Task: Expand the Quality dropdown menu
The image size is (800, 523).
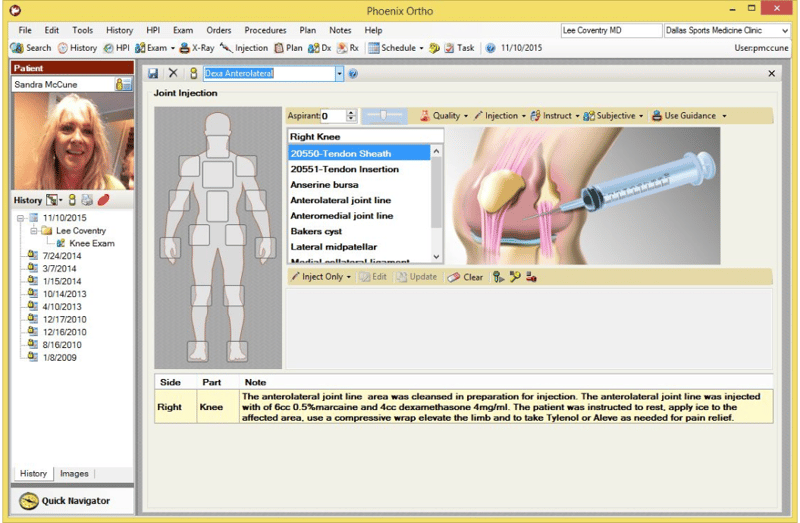Action: 446,115
